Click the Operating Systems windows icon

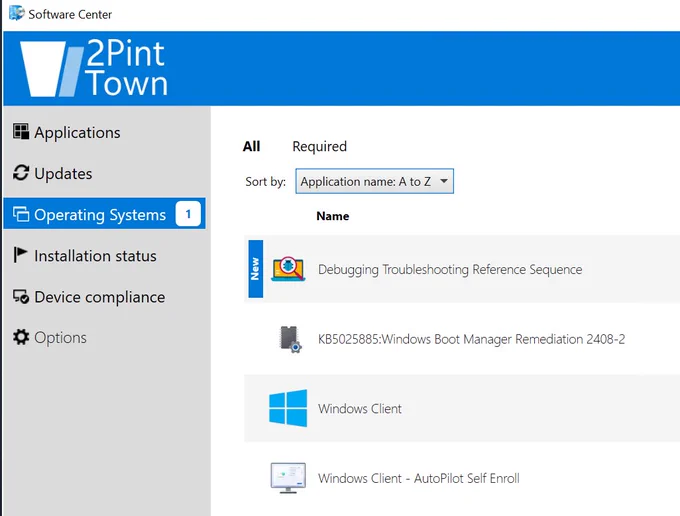tap(21, 214)
